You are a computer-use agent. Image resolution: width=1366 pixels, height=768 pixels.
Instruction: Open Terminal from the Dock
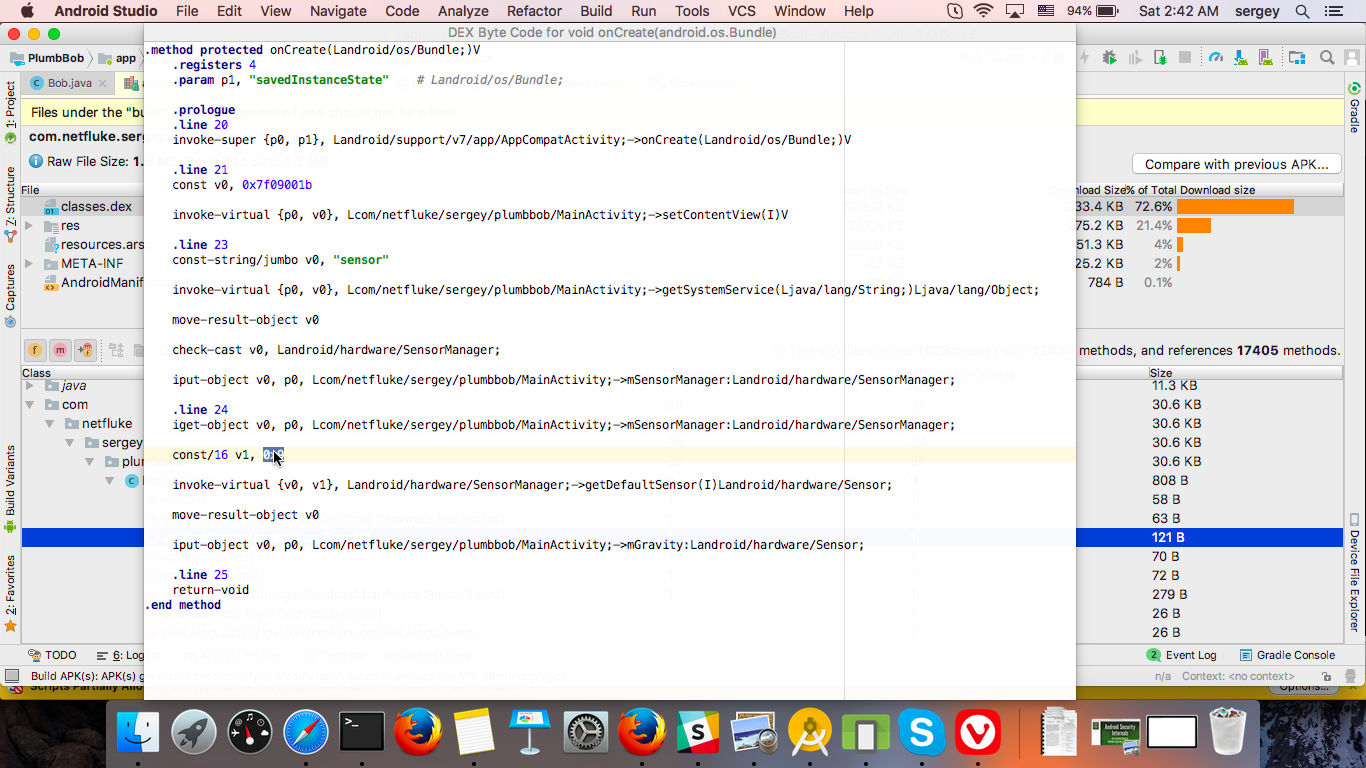pos(362,732)
